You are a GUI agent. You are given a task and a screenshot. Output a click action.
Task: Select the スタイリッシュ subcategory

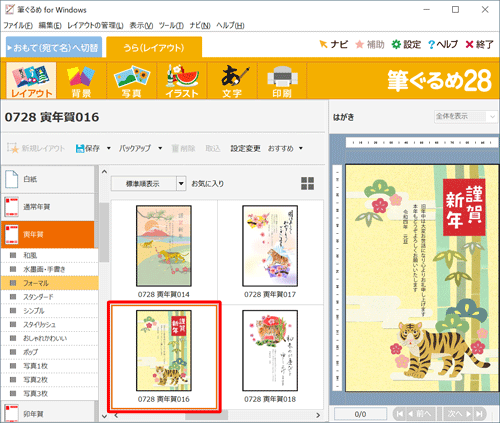[x=50, y=324]
